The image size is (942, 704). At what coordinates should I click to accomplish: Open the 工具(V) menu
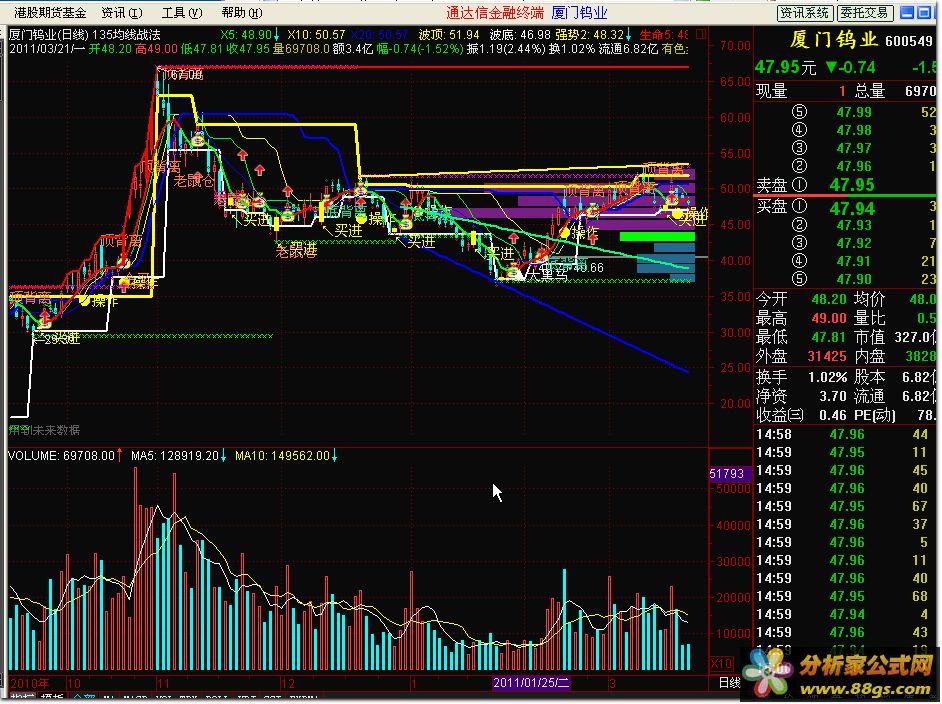pyautogui.click(x=182, y=13)
